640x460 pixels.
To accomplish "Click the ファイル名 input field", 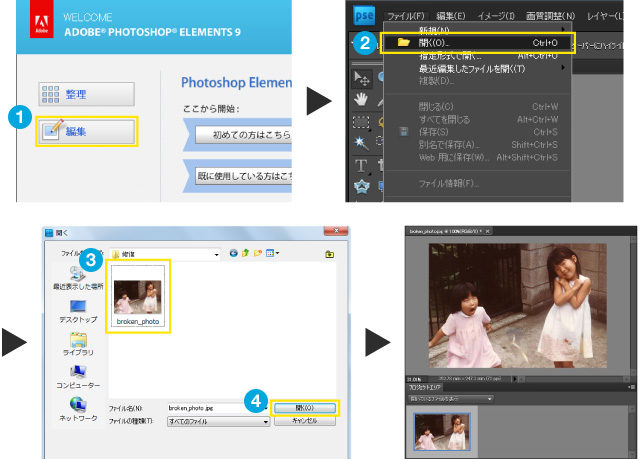I will tap(218, 408).
